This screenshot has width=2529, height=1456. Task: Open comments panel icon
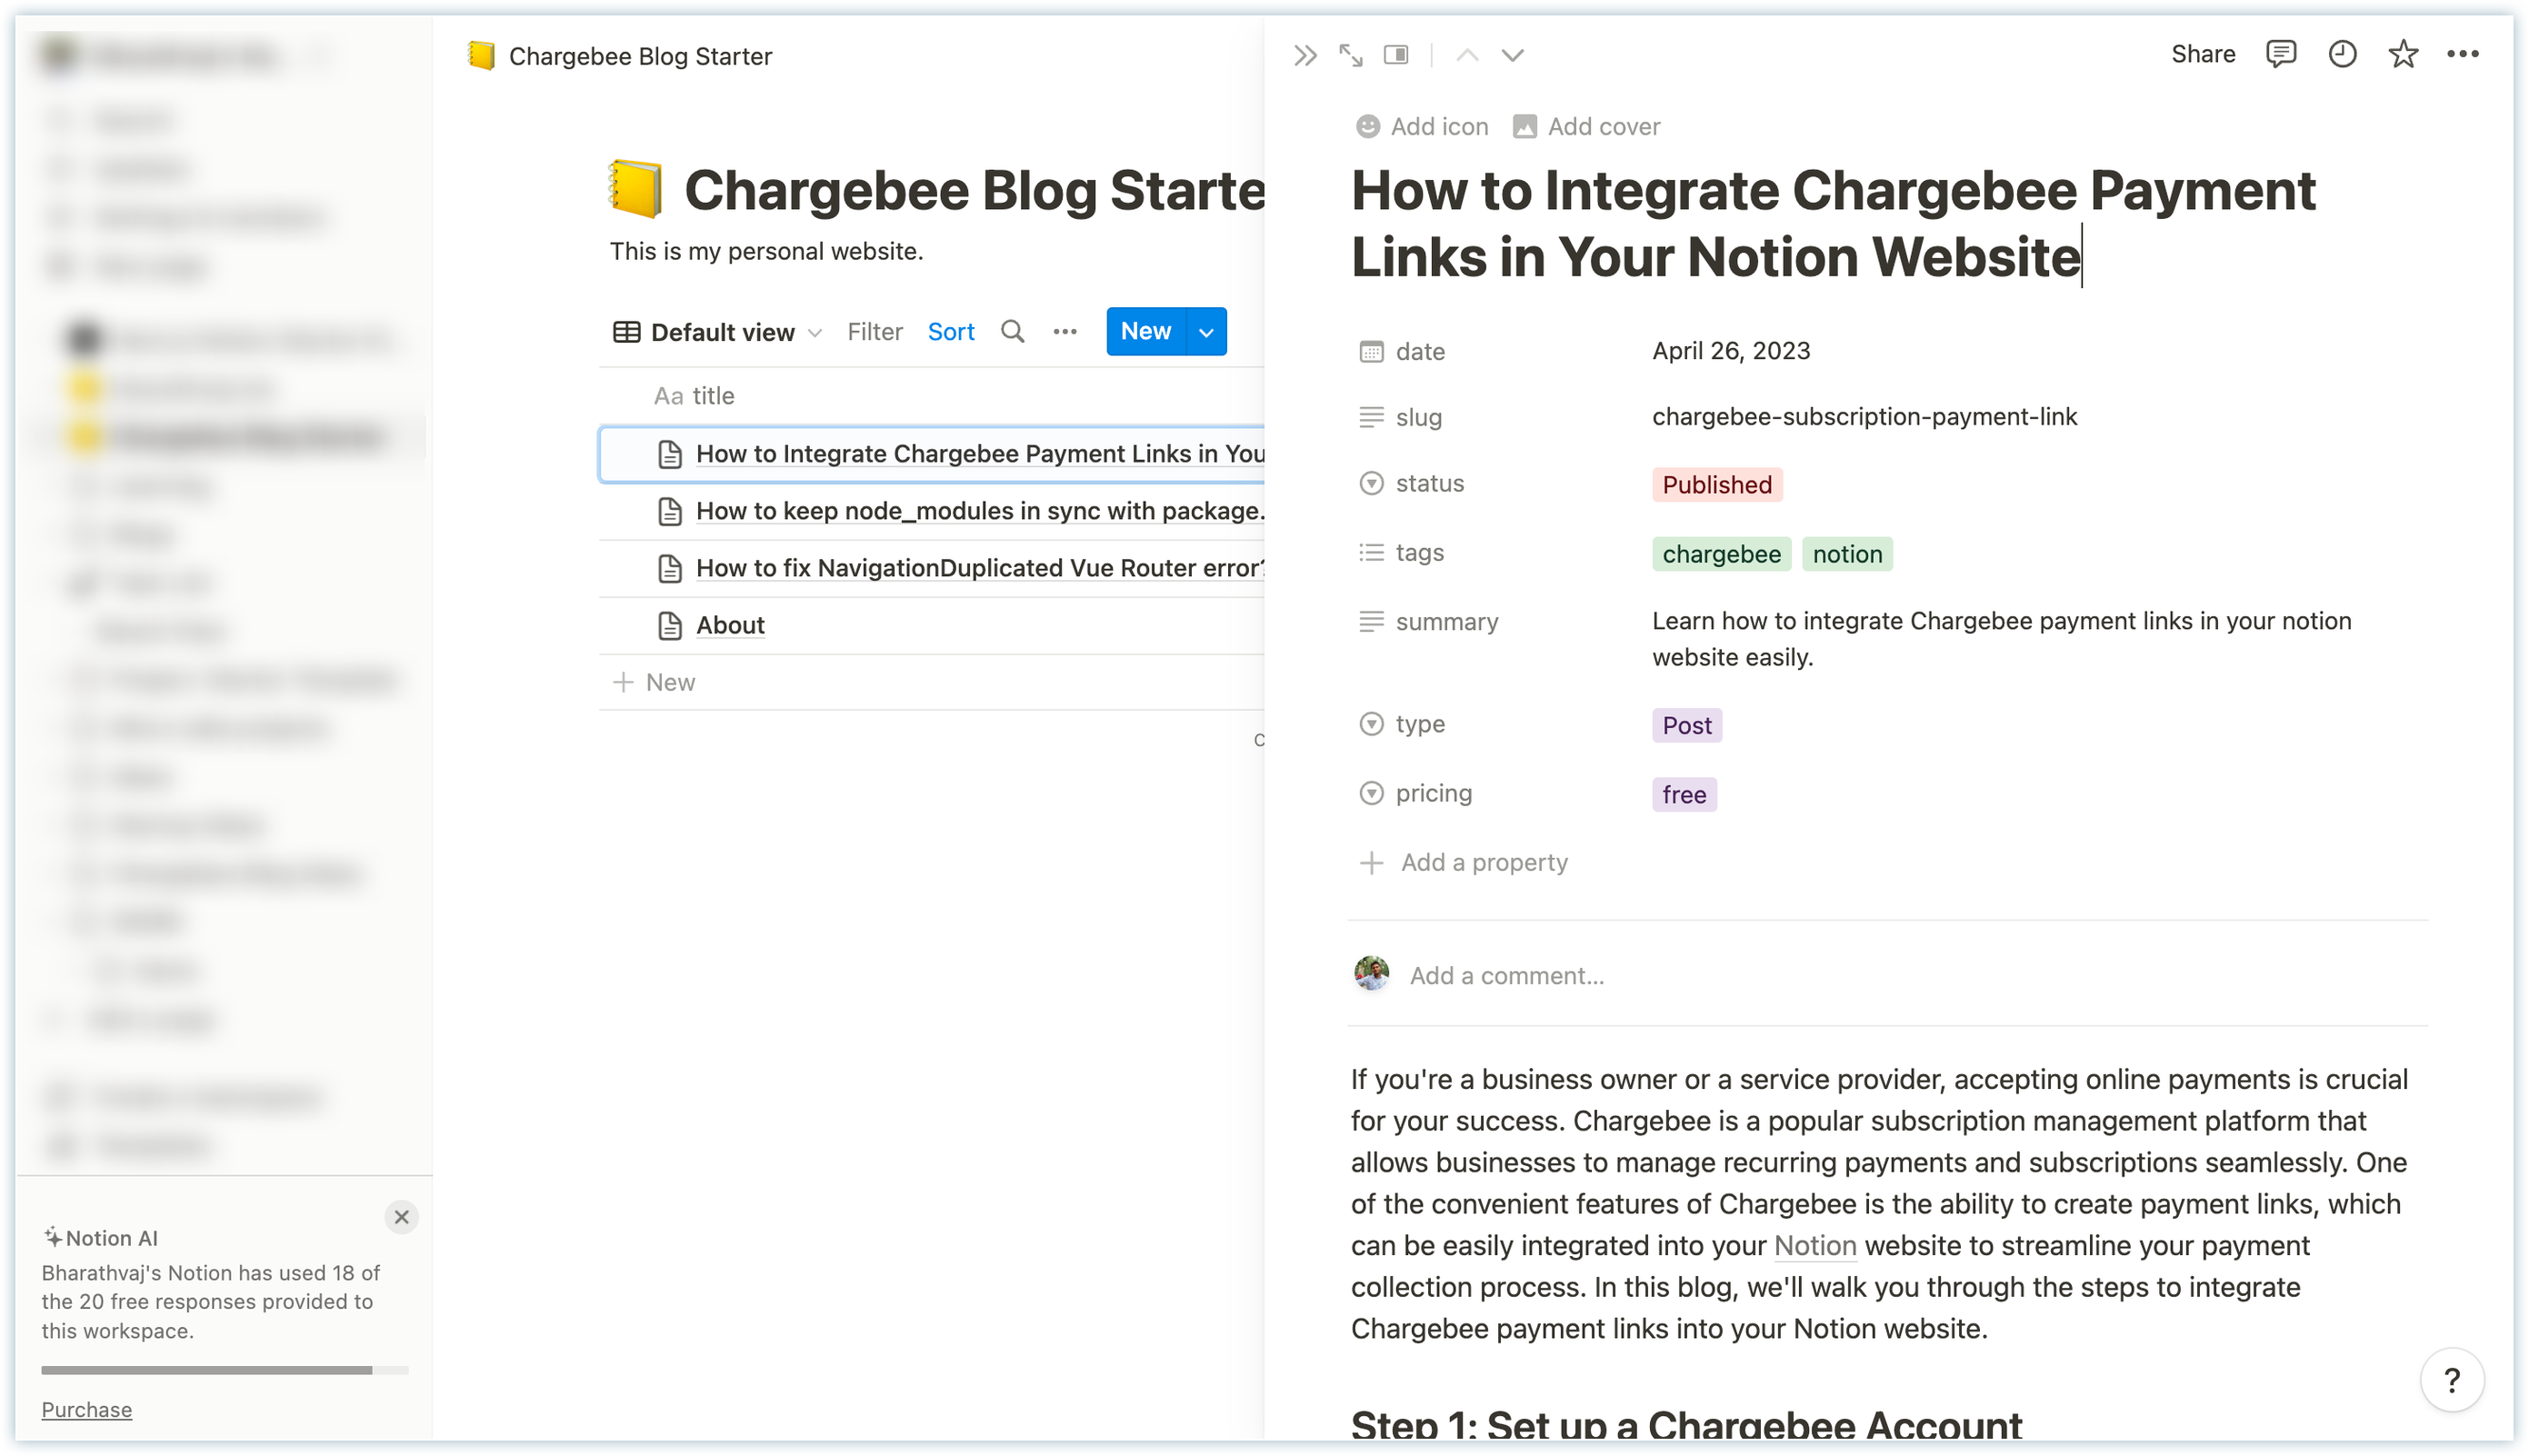2280,54
